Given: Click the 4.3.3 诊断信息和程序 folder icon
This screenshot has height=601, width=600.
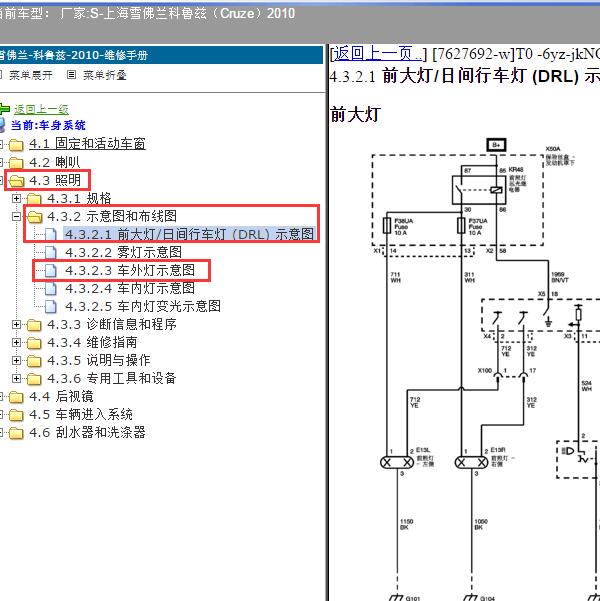Looking at the screenshot, I should tap(34, 325).
